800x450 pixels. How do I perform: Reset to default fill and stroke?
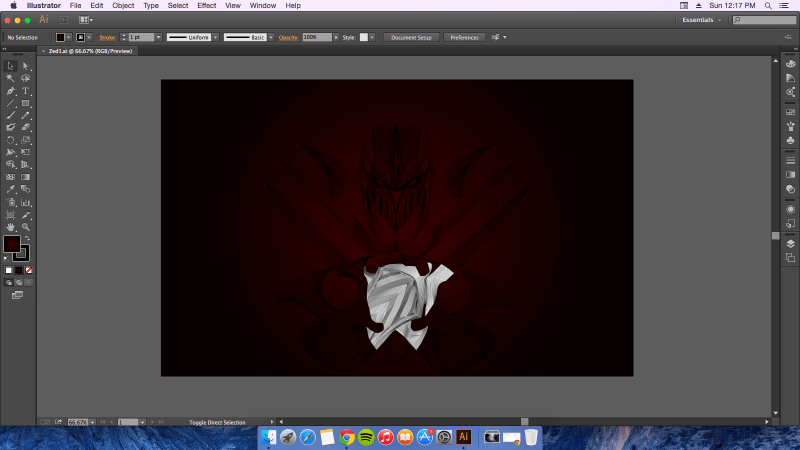(6, 259)
